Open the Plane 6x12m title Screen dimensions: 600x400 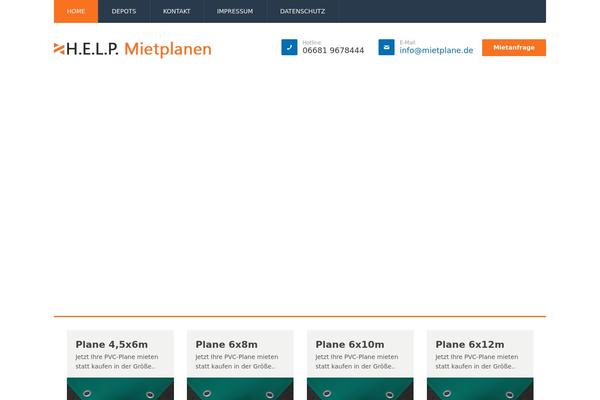click(470, 344)
